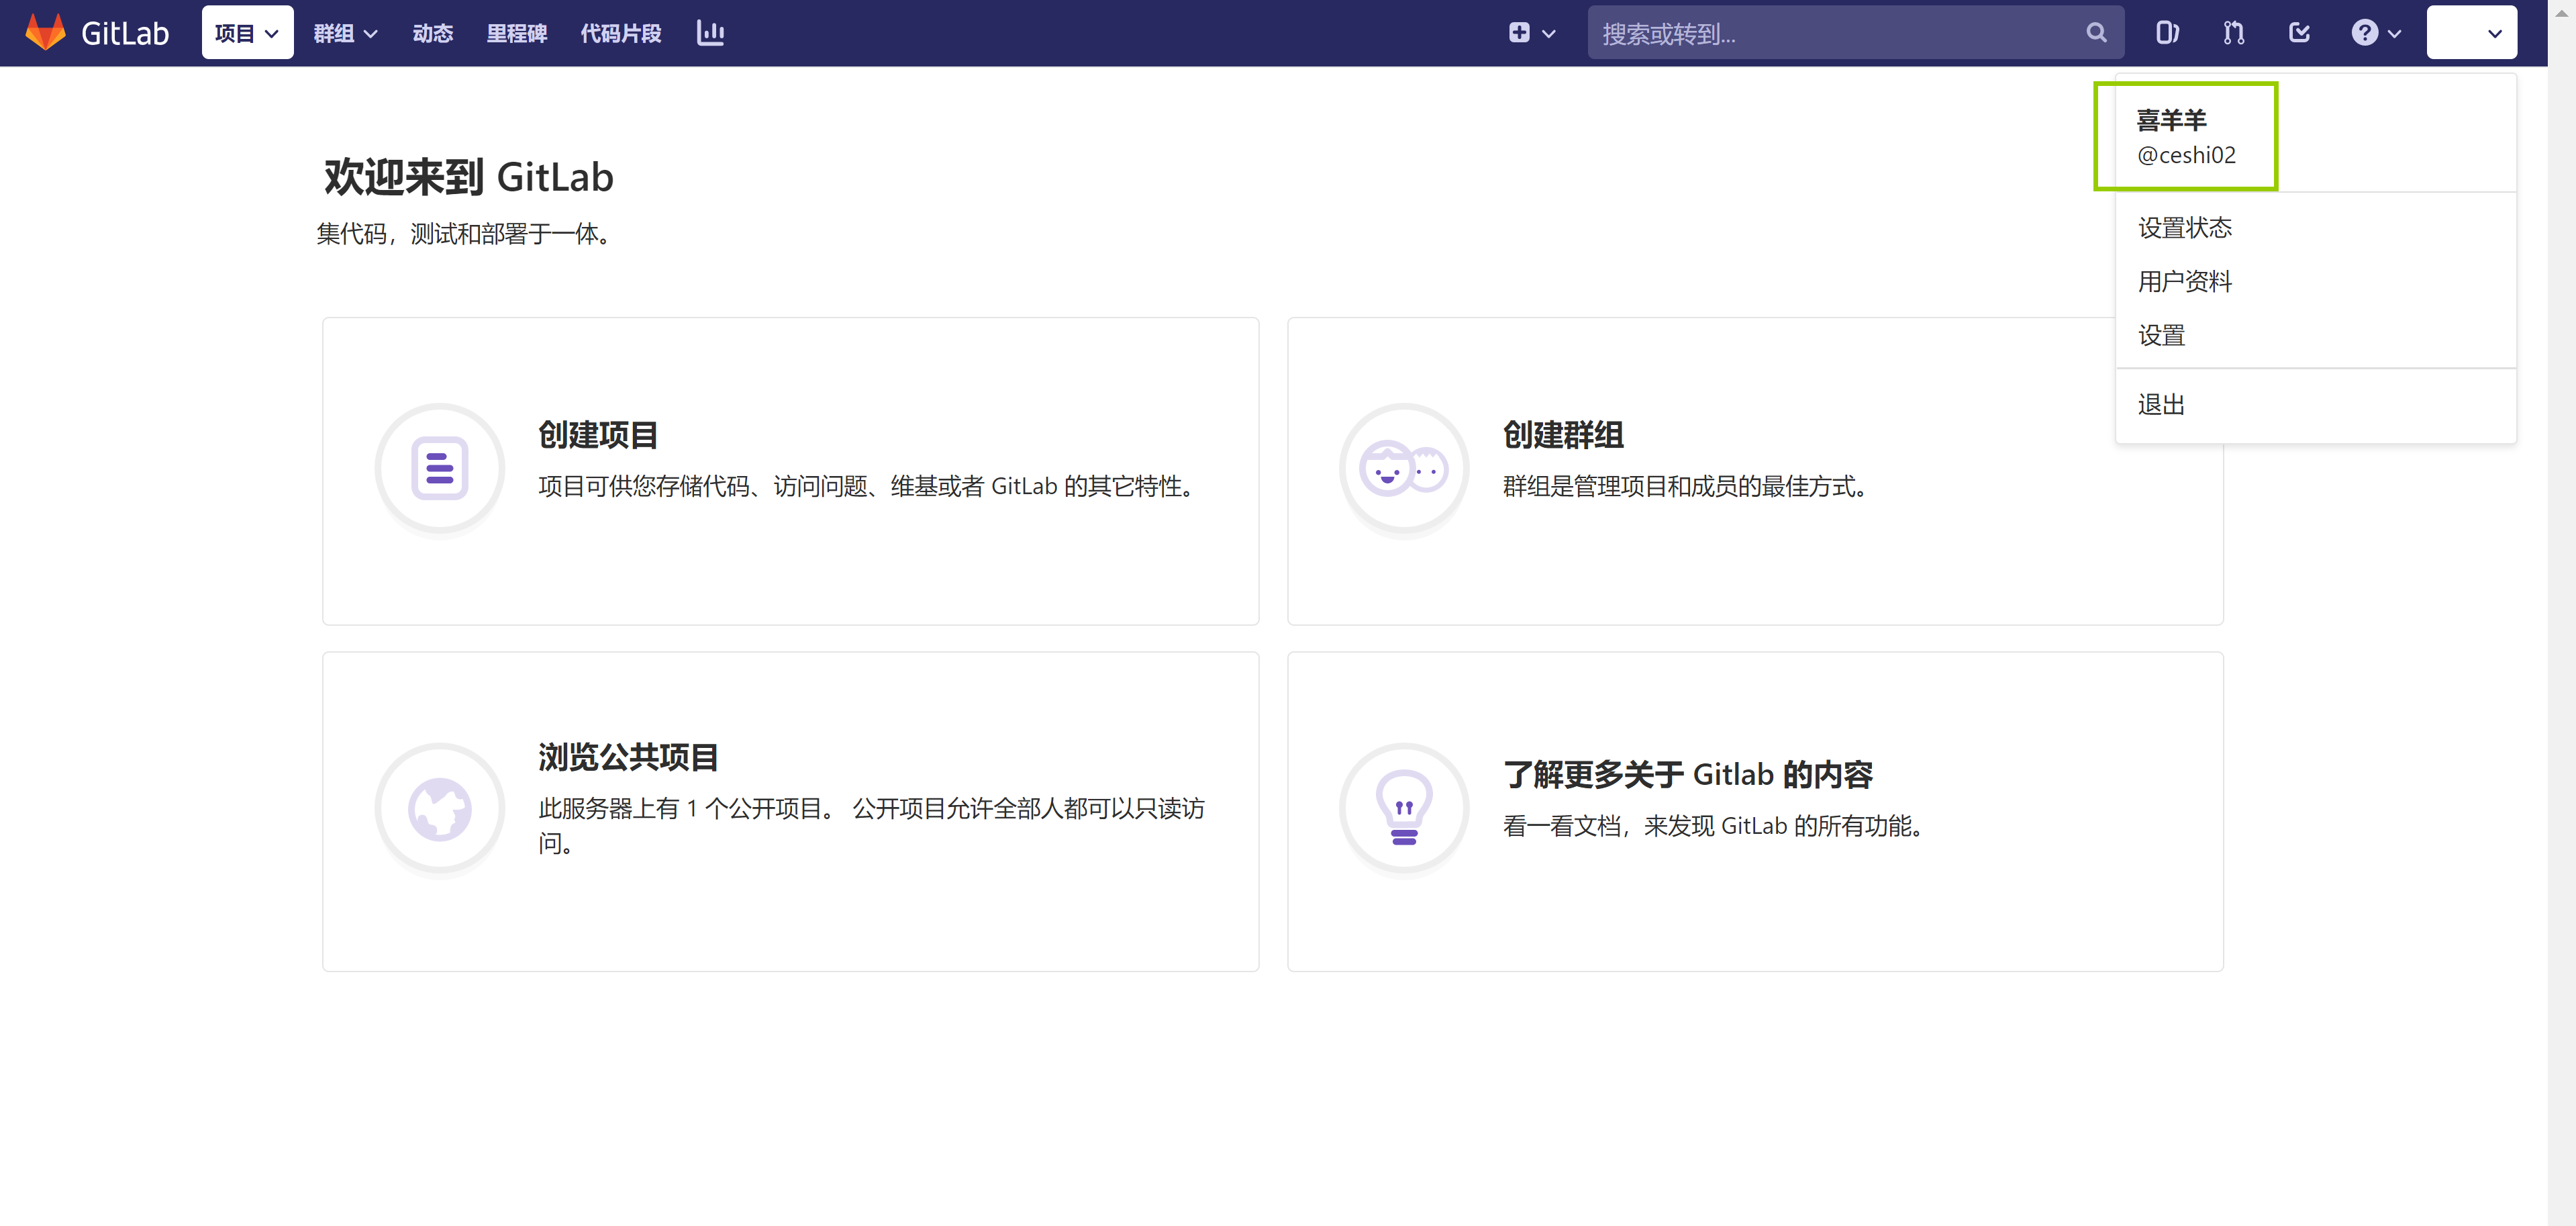Open 了解更多关于 Gitlab 的内容 heading
This screenshot has height=1226, width=2576.
(x=1688, y=775)
